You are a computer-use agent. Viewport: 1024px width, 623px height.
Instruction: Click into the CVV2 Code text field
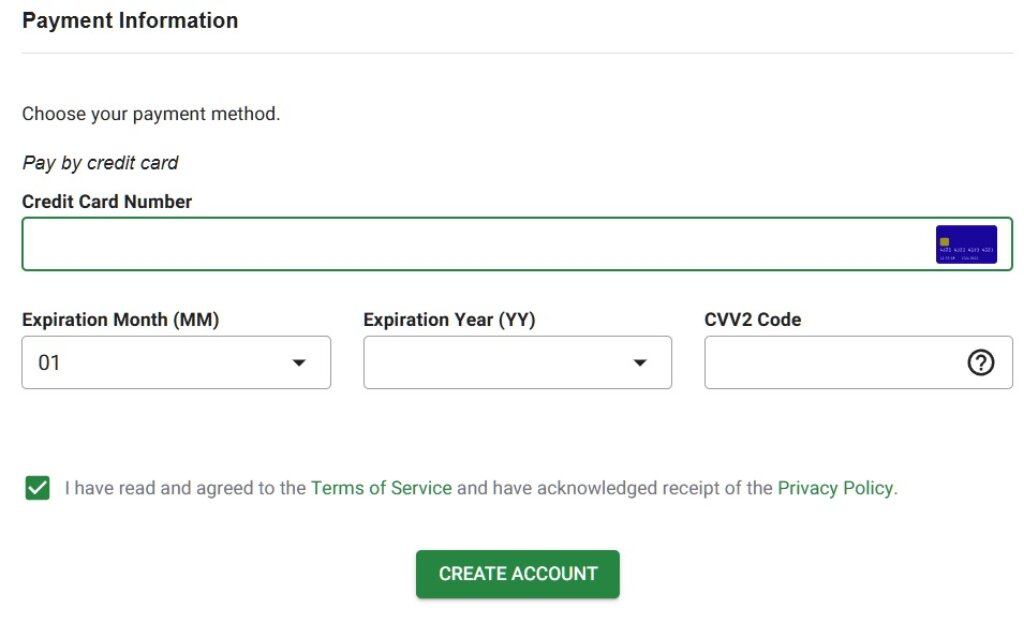coord(830,363)
